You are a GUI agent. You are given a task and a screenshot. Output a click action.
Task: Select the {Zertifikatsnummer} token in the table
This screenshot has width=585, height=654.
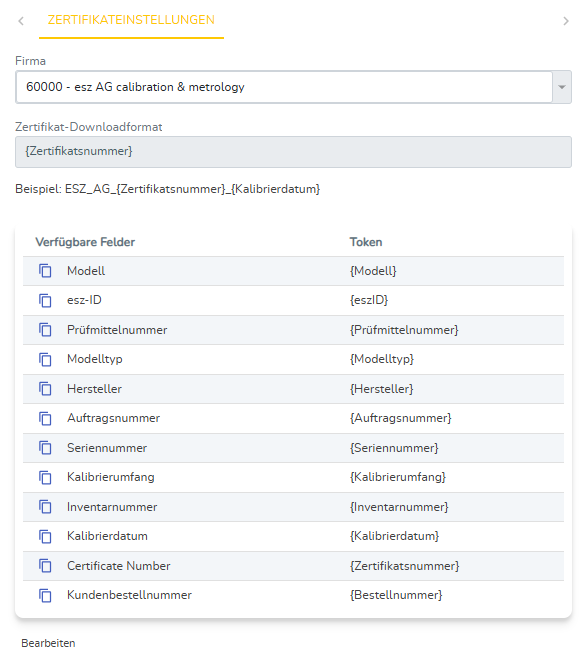pyautogui.click(x=404, y=566)
